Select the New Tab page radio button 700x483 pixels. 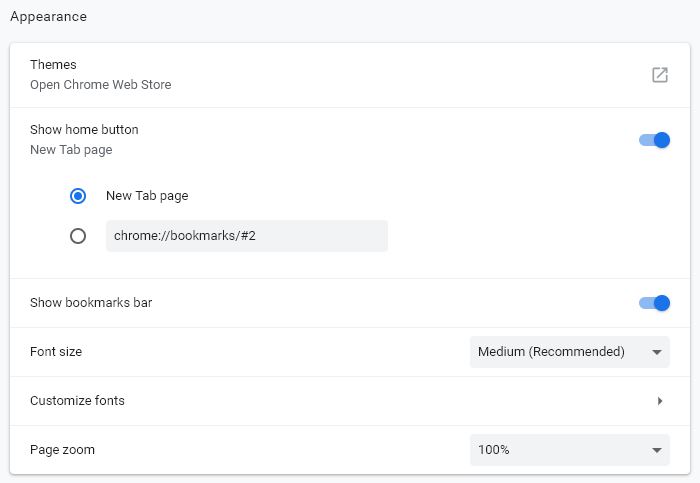[x=78, y=196]
